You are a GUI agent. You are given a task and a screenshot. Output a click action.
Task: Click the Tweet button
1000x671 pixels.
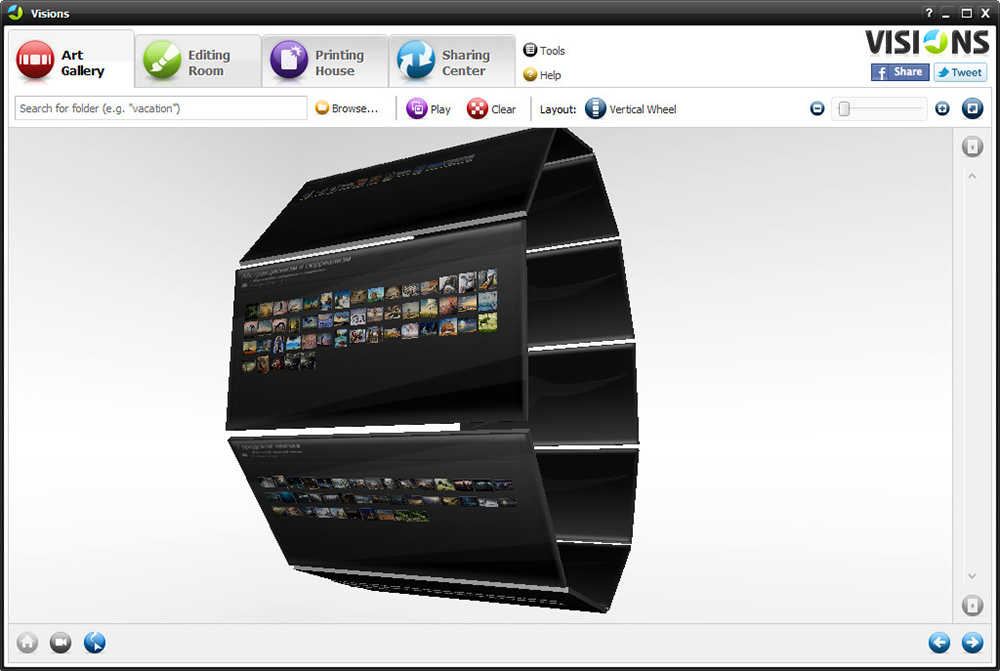click(x=960, y=72)
